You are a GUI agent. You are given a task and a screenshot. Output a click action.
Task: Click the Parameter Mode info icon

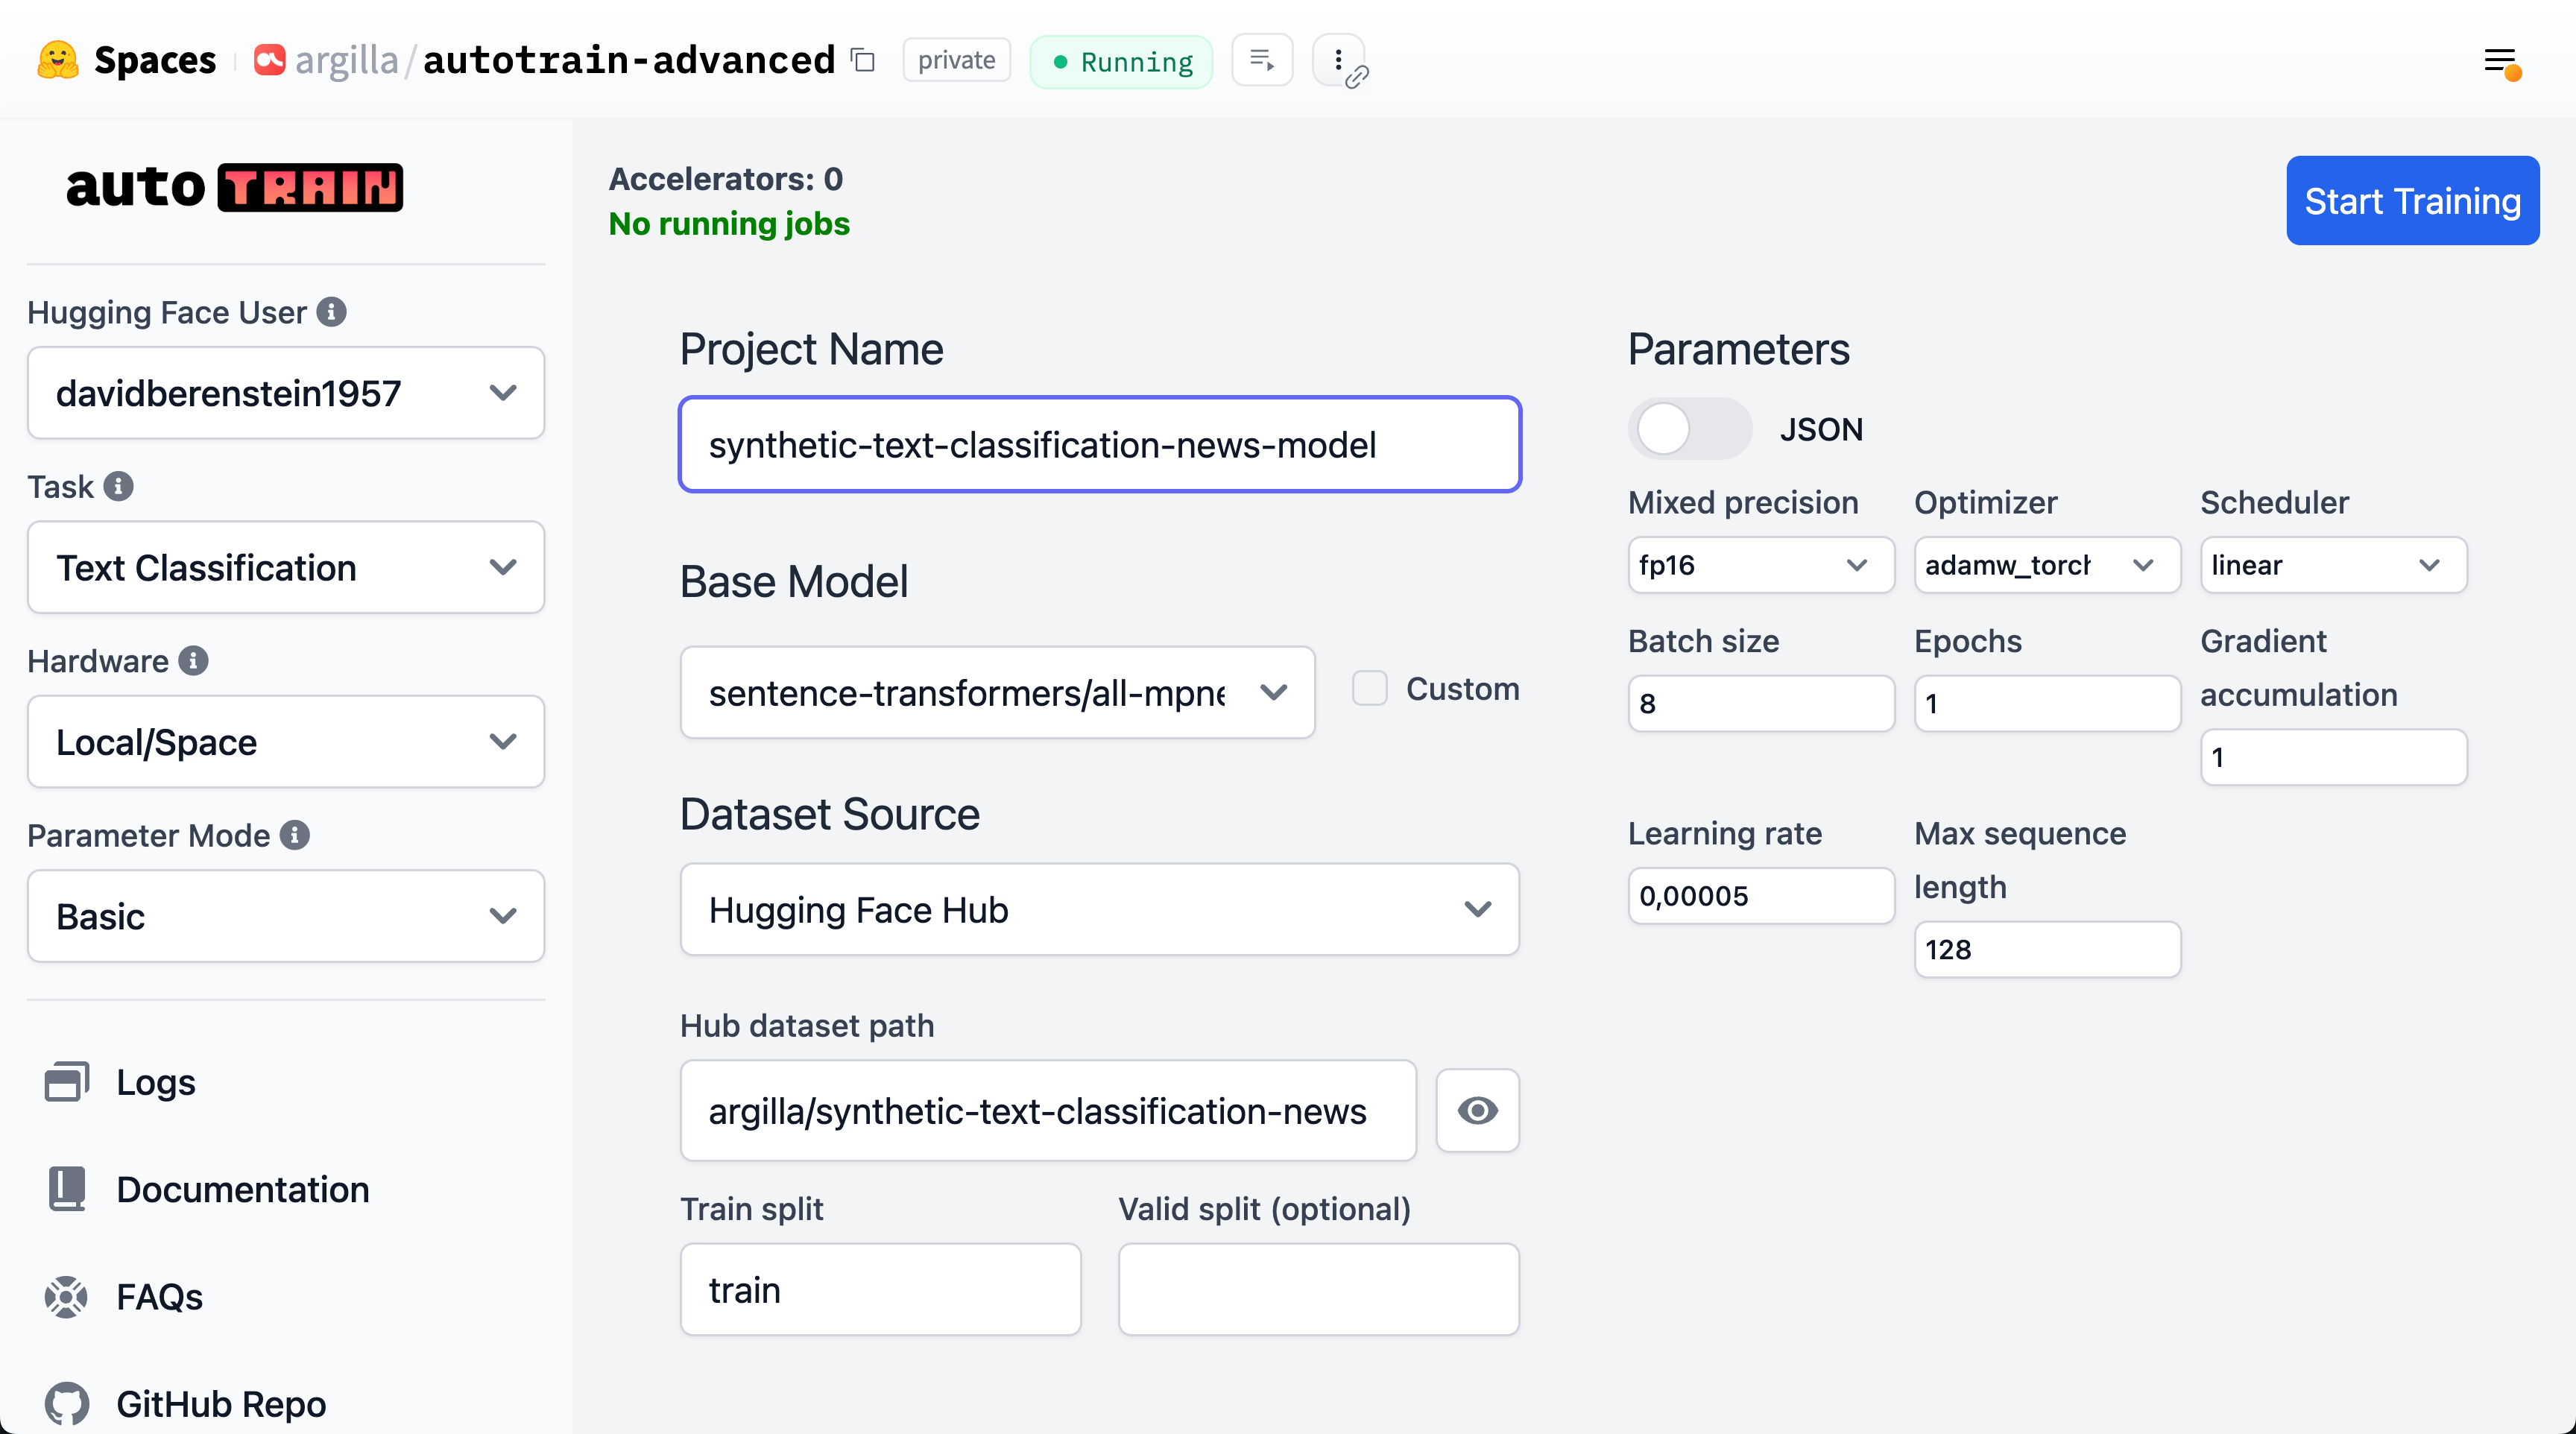coord(294,835)
